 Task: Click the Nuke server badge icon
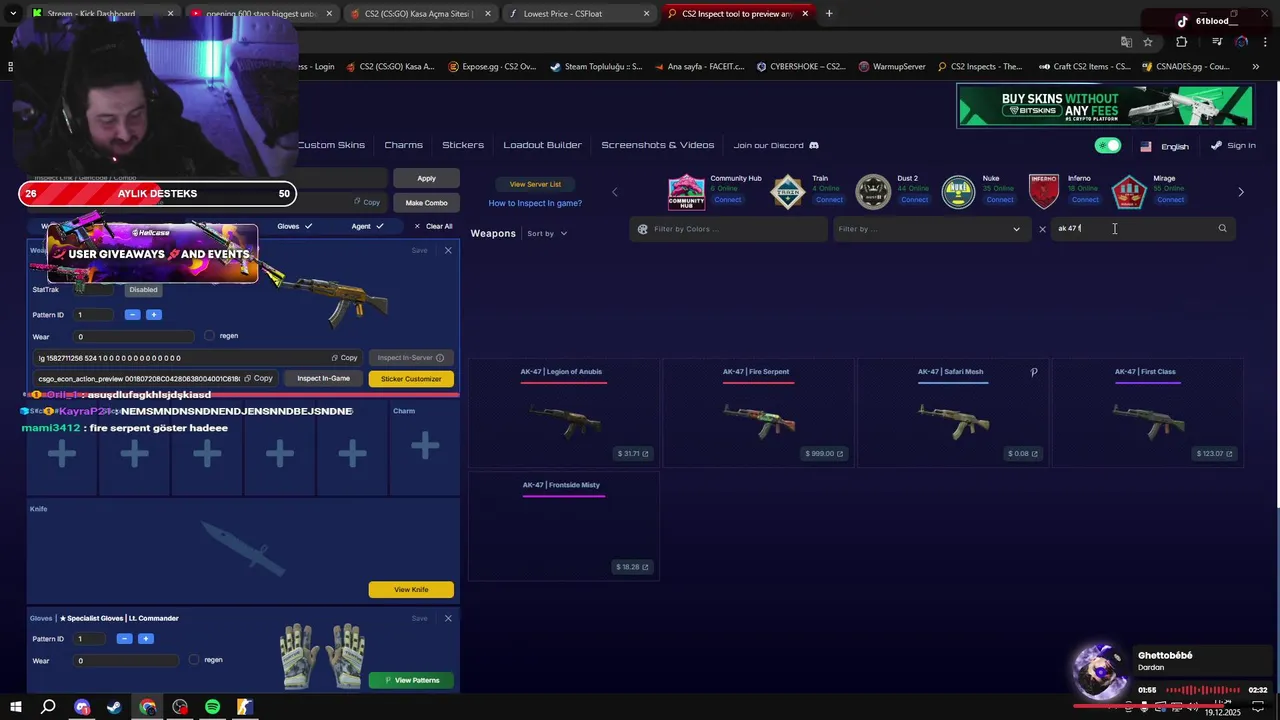(958, 192)
